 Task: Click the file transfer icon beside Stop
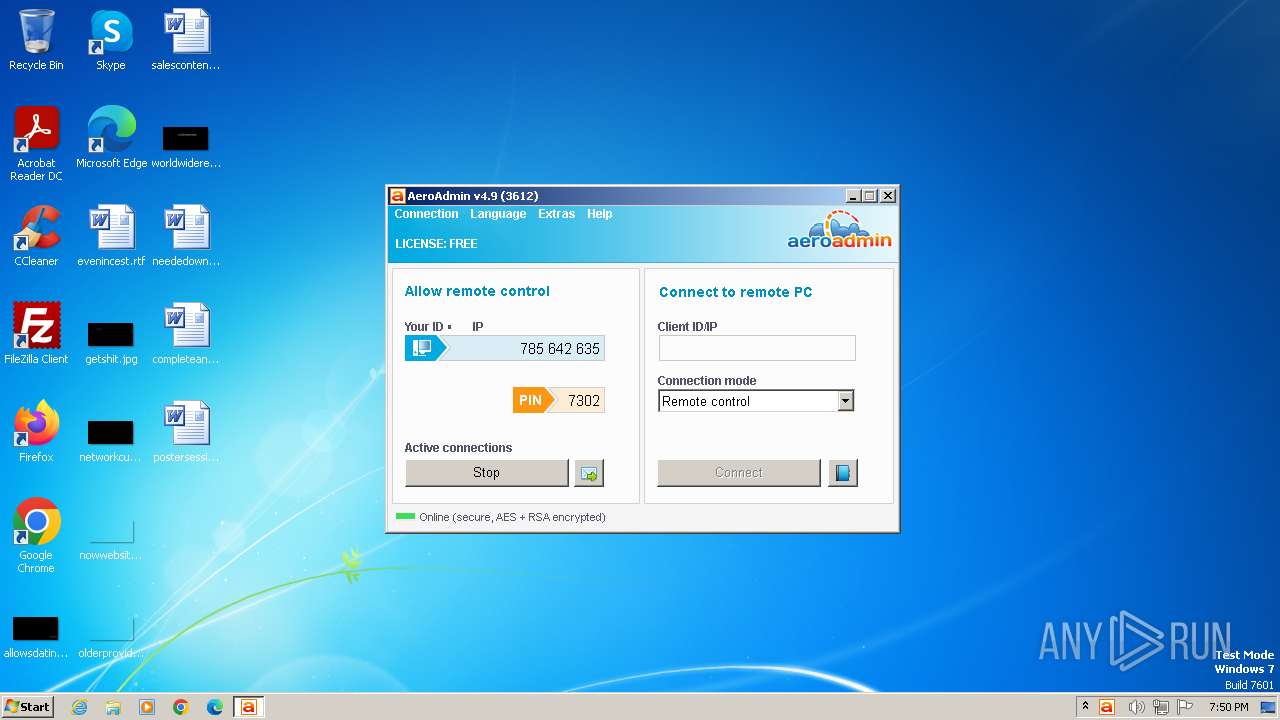tap(589, 473)
